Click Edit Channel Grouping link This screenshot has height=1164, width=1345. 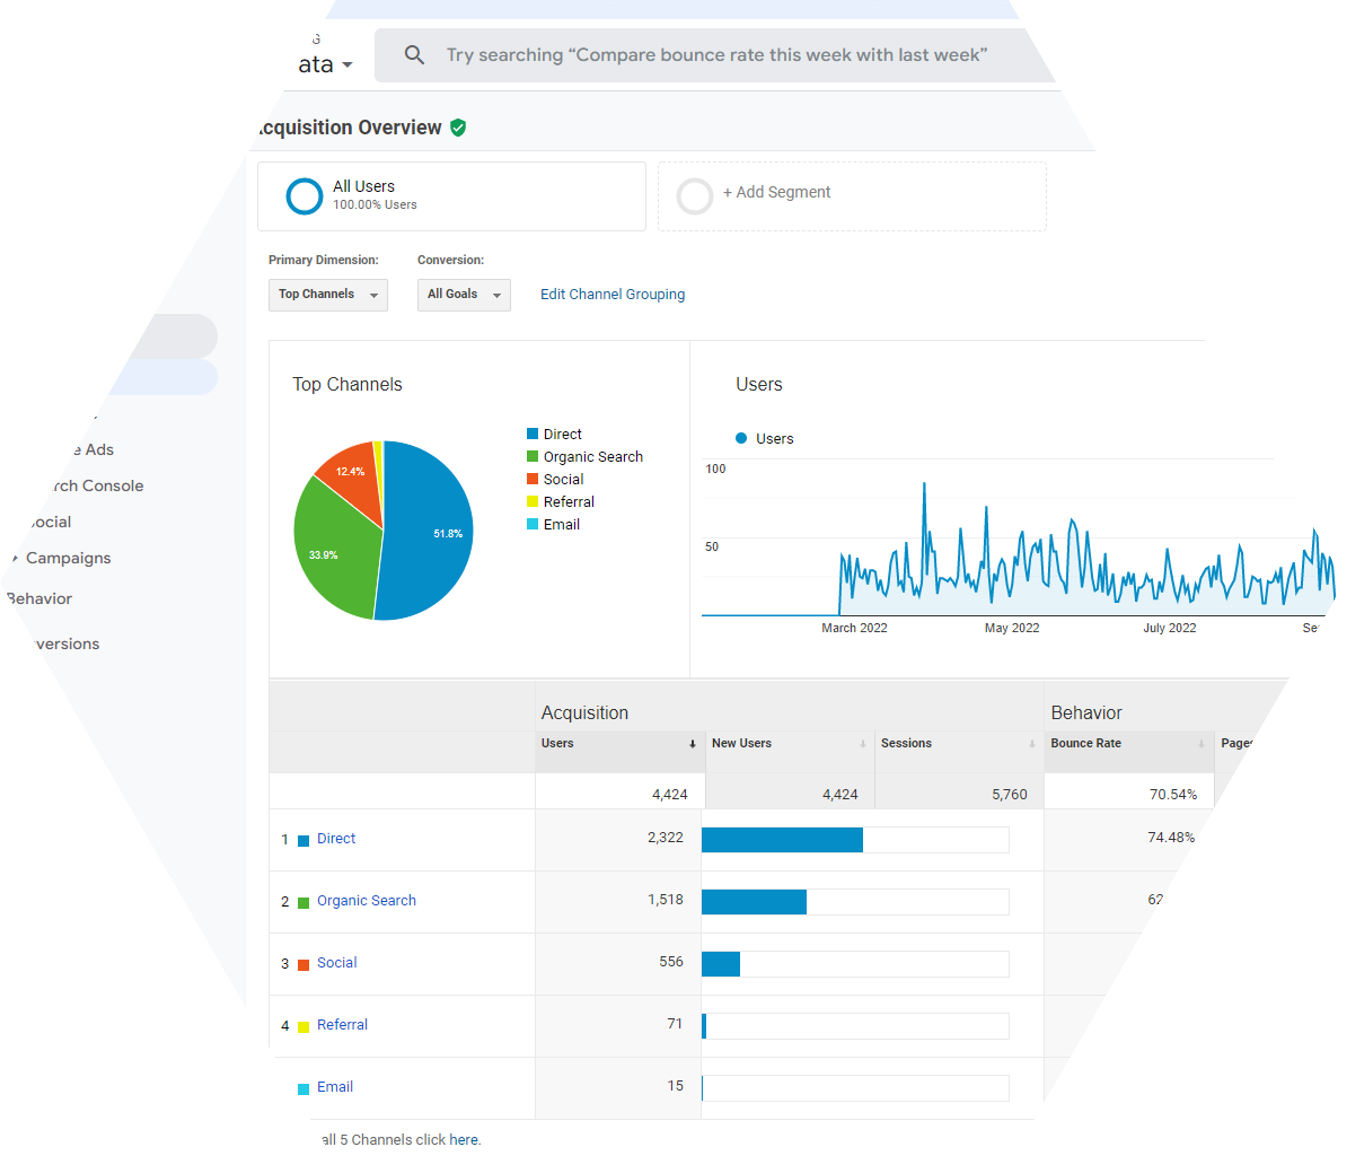pyautogui.click(x=612, y=294)
